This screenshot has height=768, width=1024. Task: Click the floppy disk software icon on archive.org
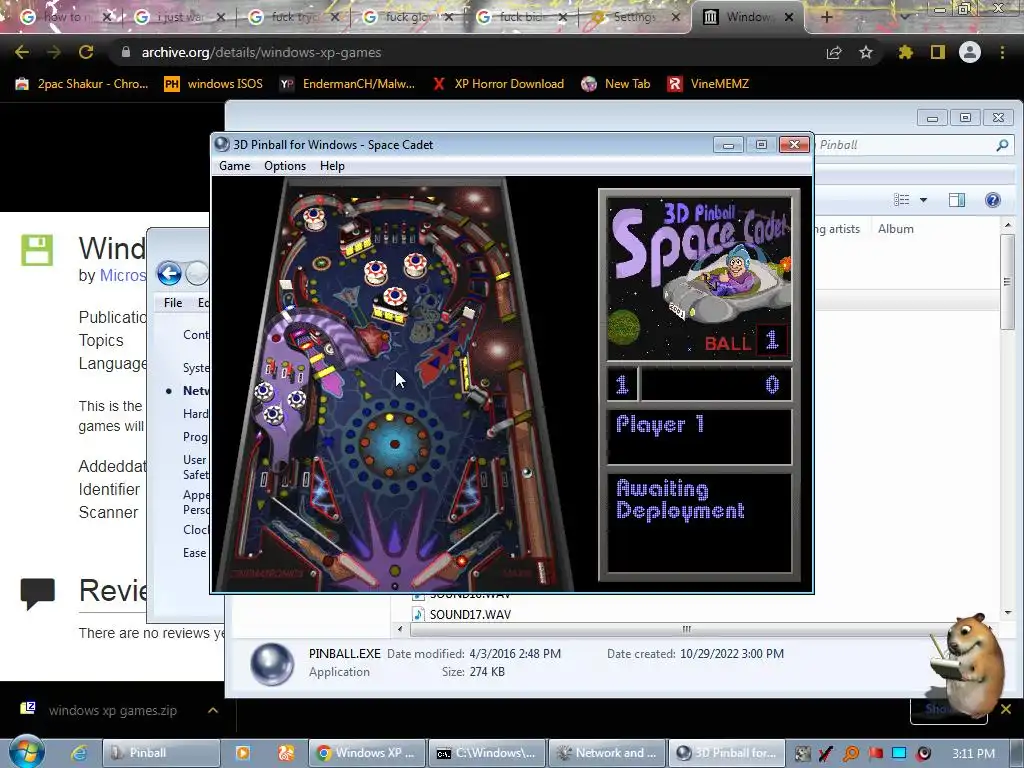37,250
